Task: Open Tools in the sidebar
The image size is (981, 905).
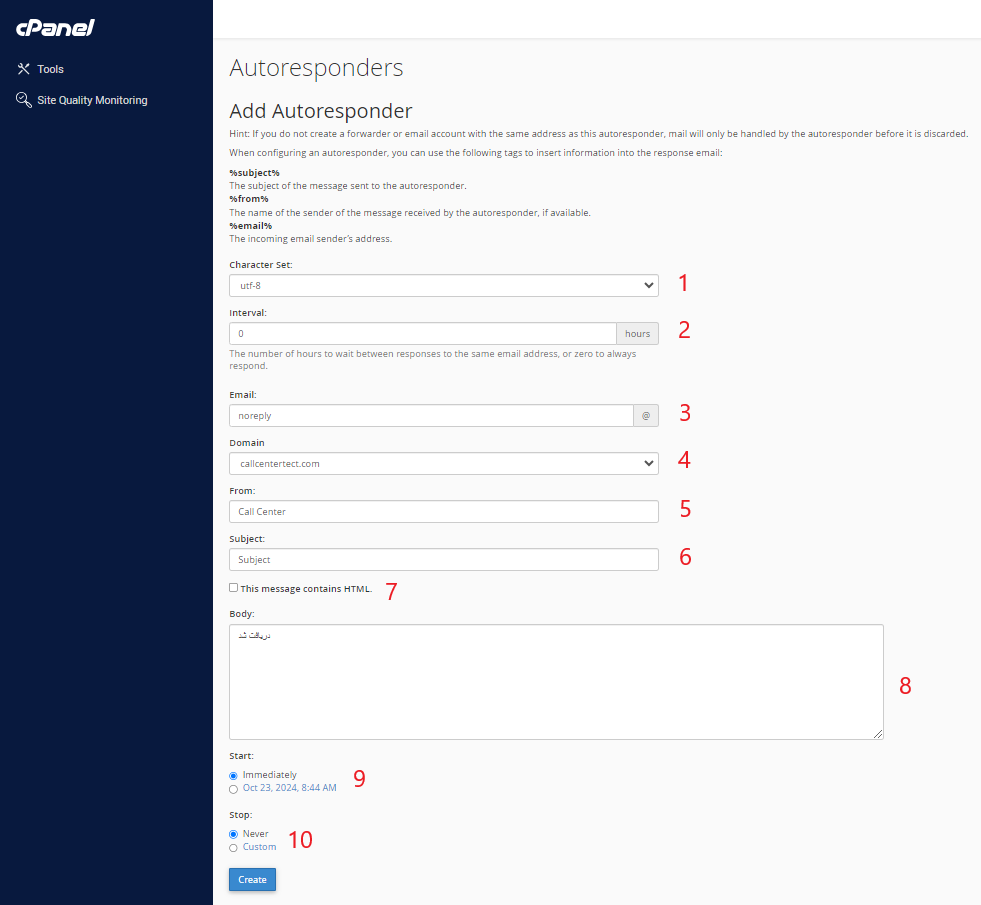Action: [x=50, y=69]
